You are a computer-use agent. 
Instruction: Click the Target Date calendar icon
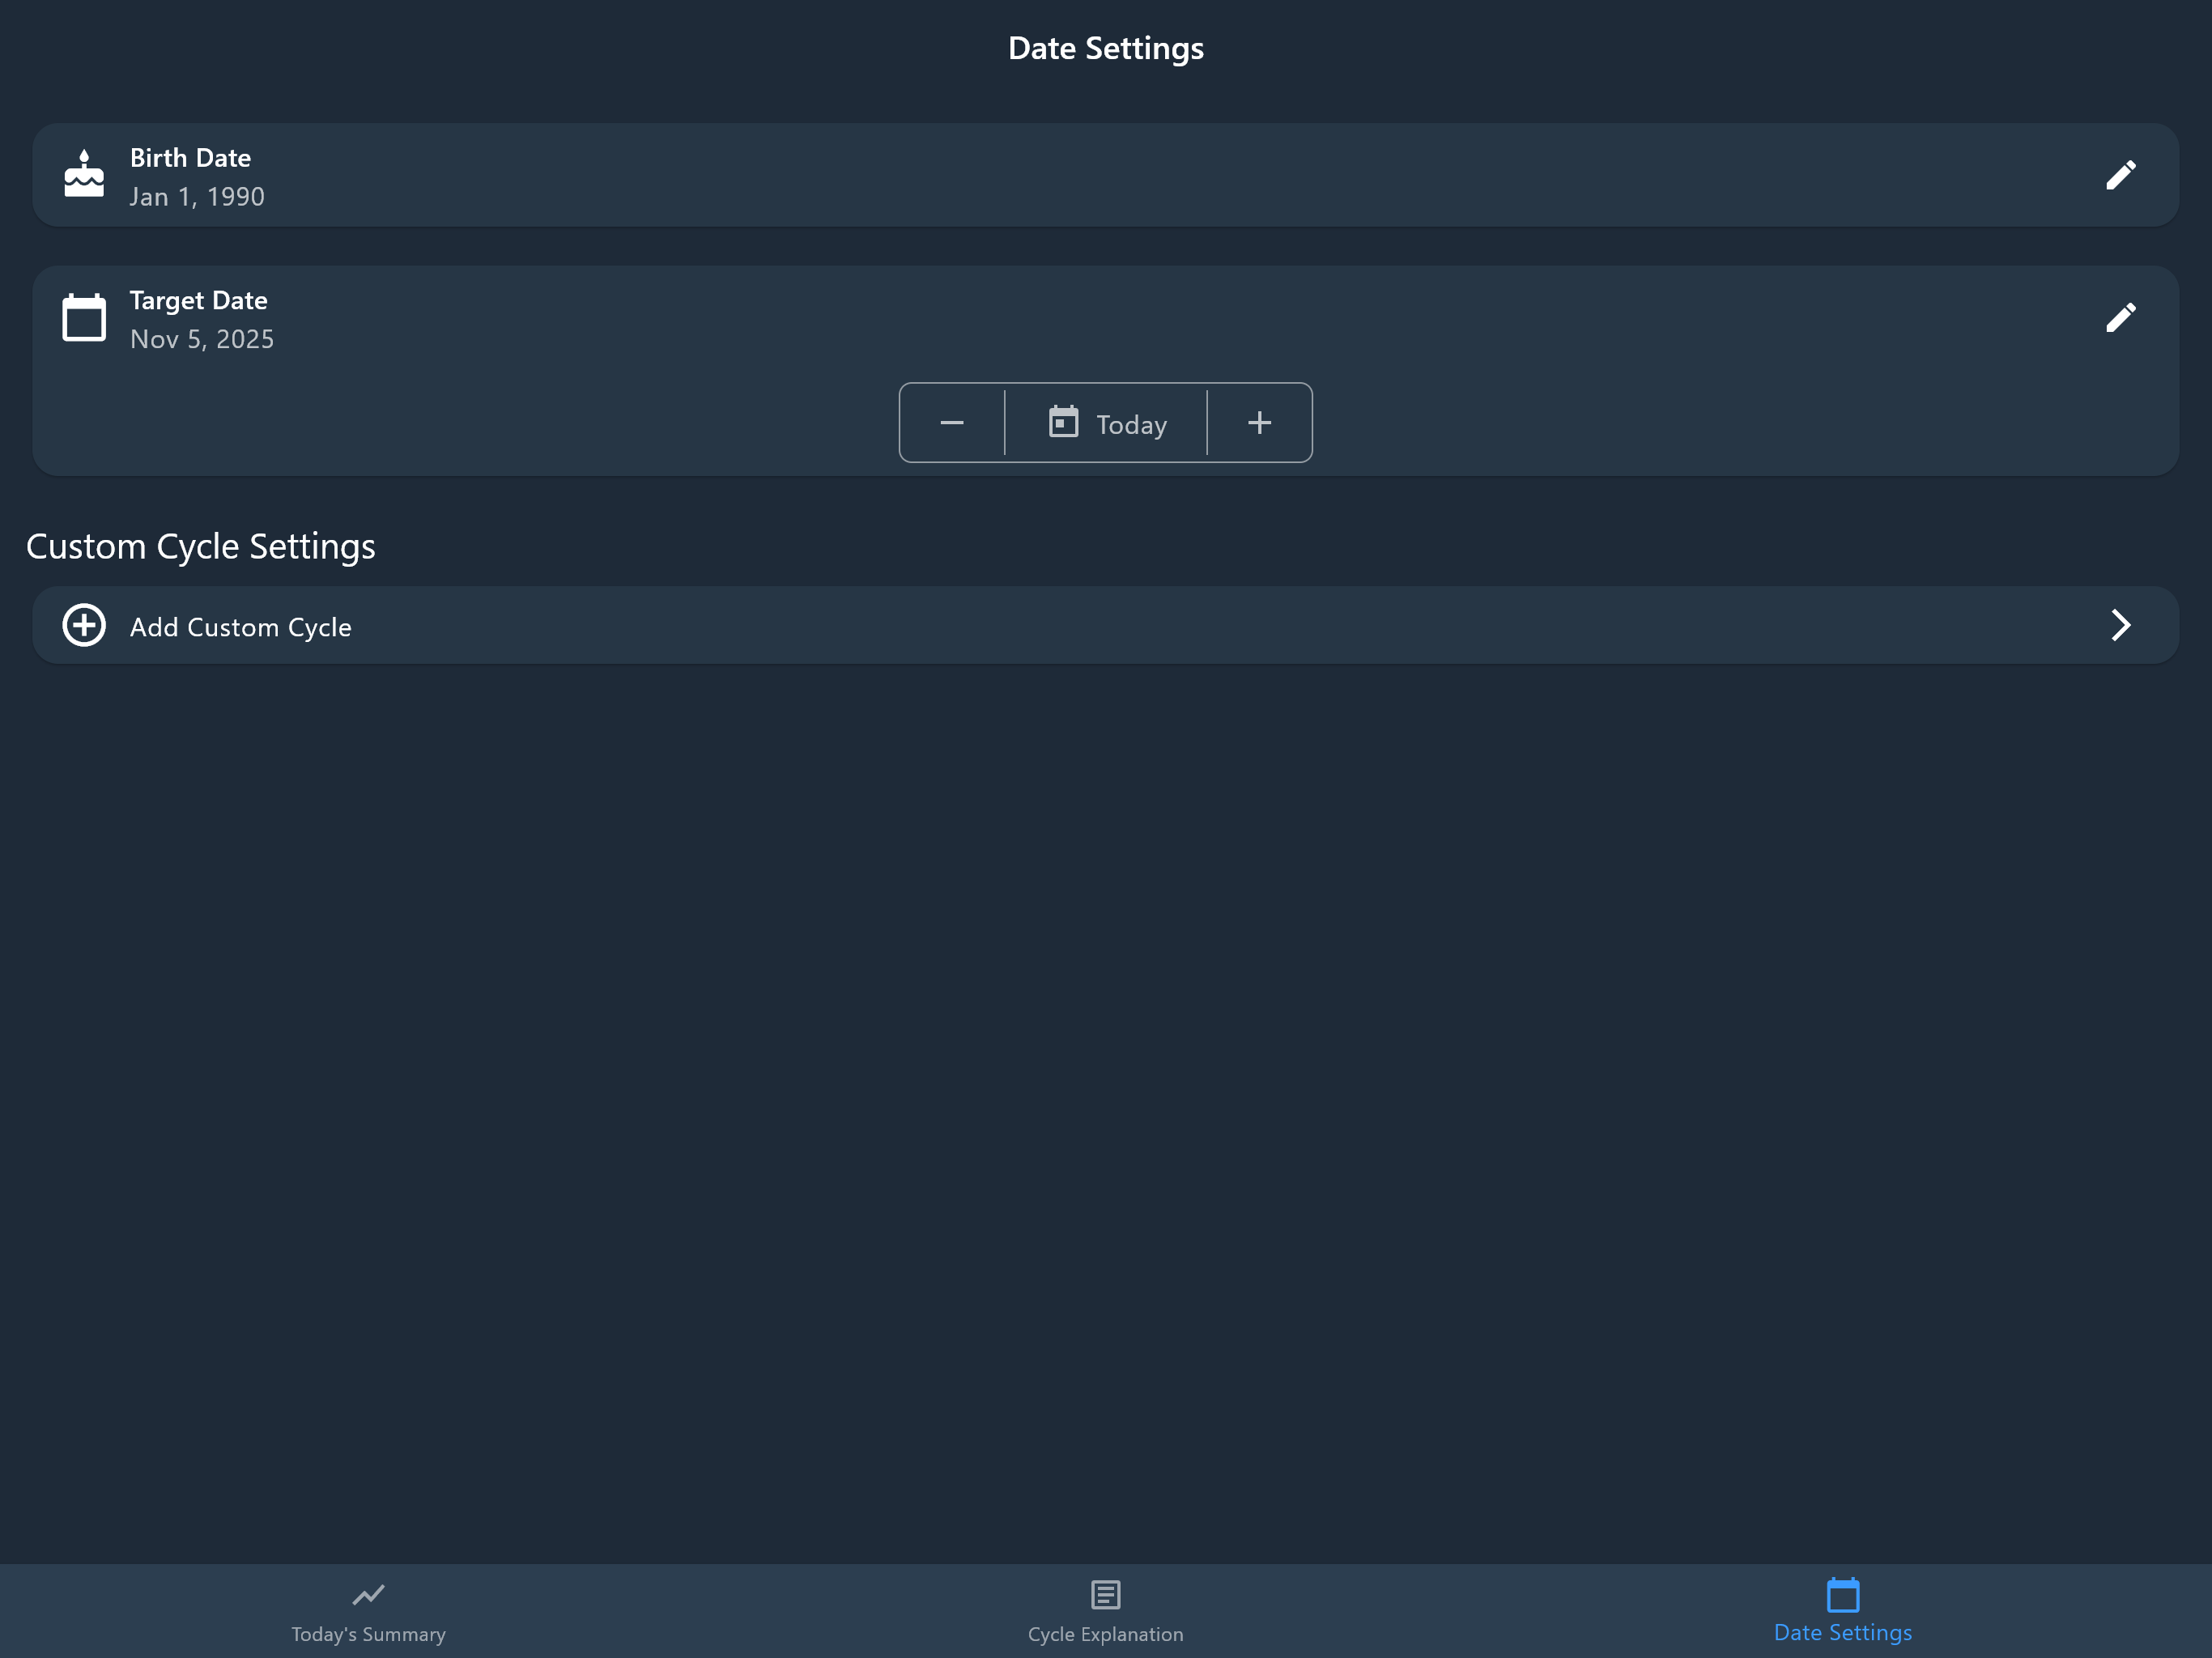pos(84,318)
